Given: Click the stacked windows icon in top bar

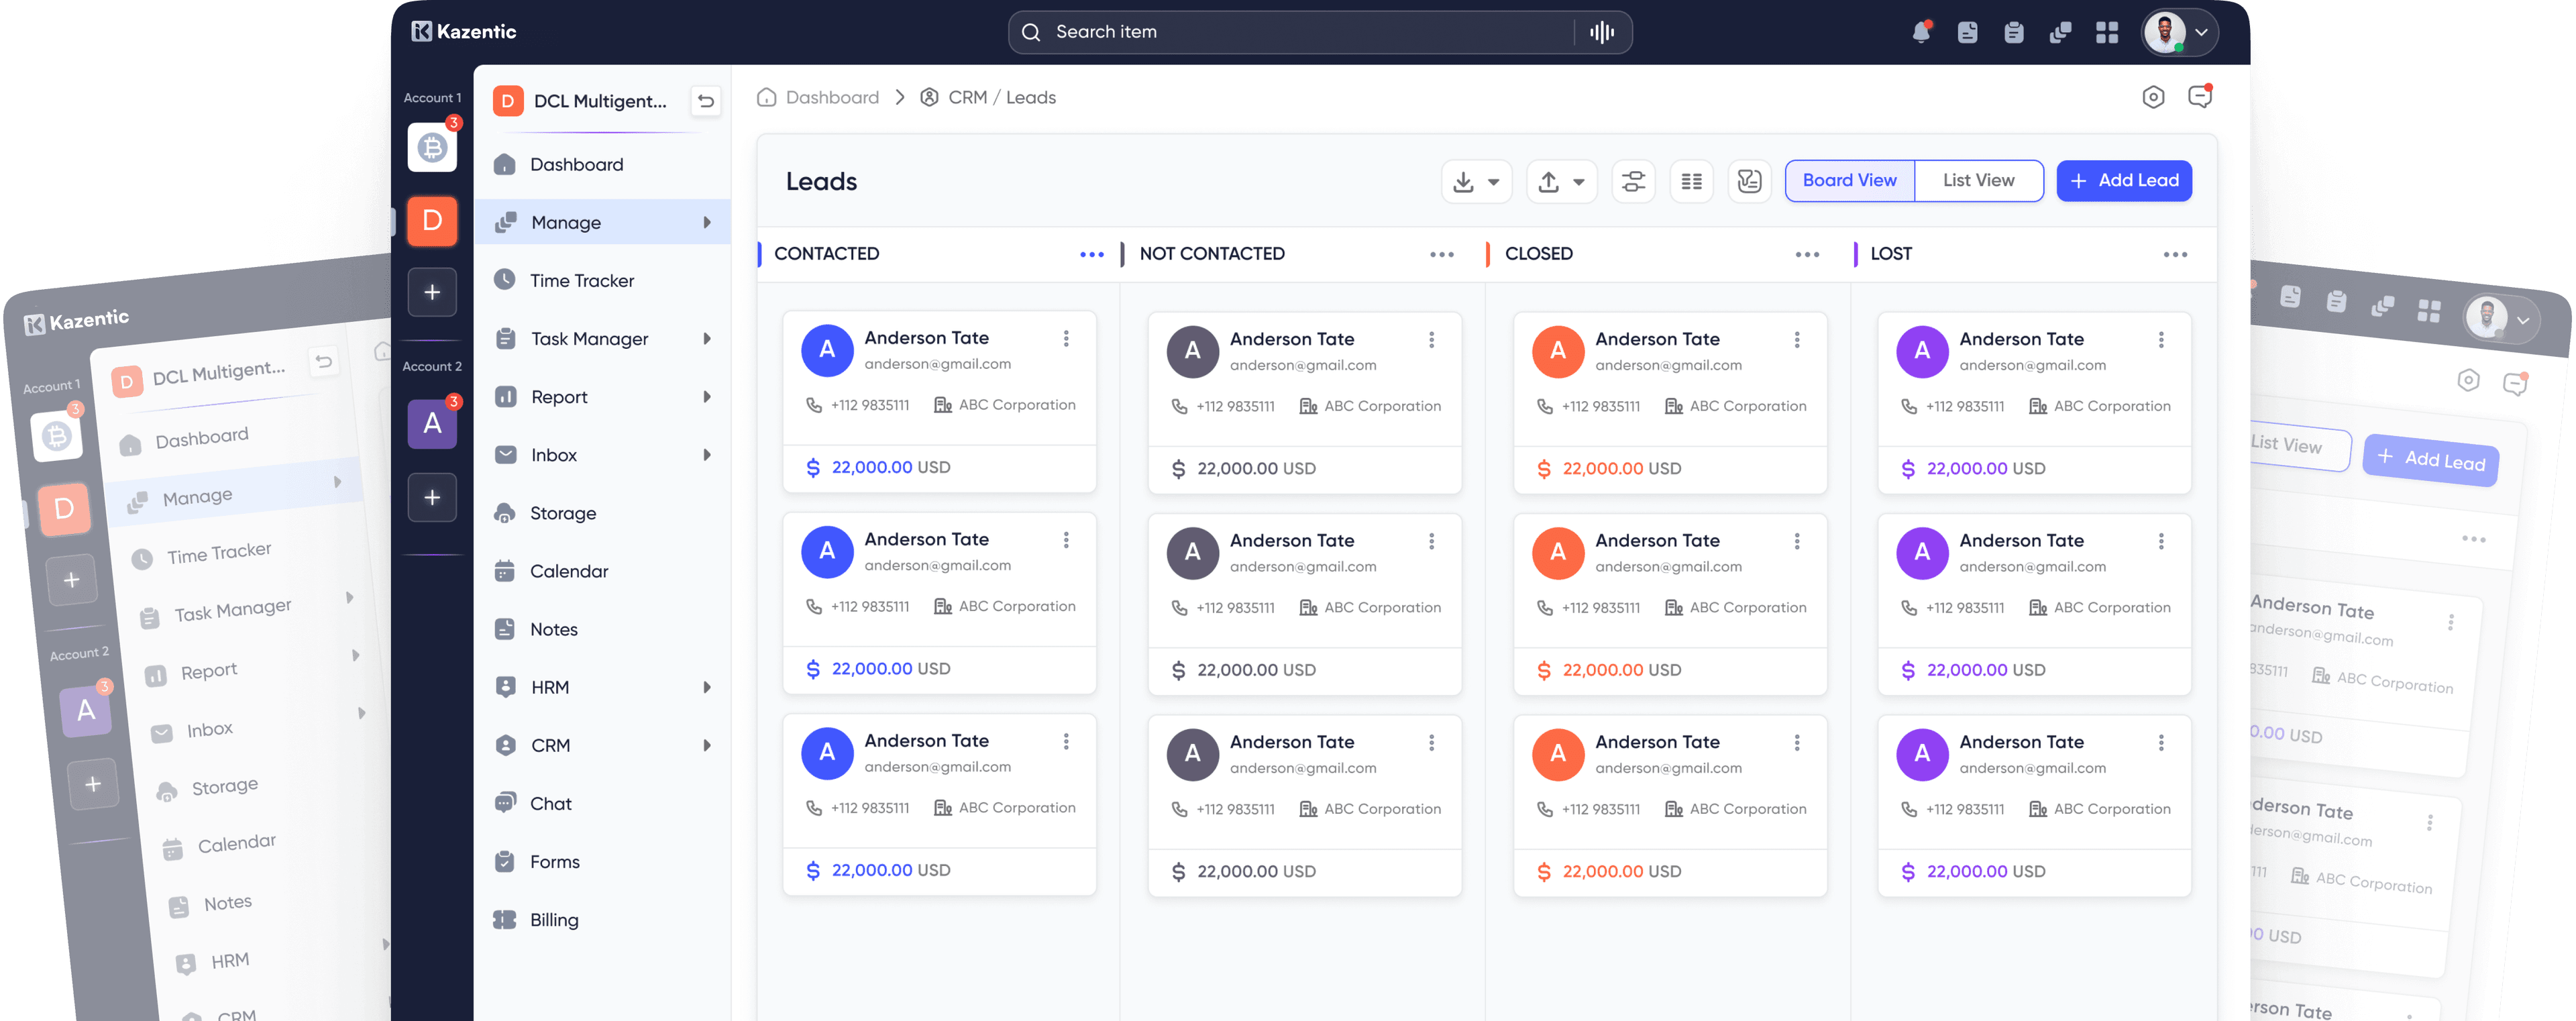Looking at the screenshot, I should 2060,32.
